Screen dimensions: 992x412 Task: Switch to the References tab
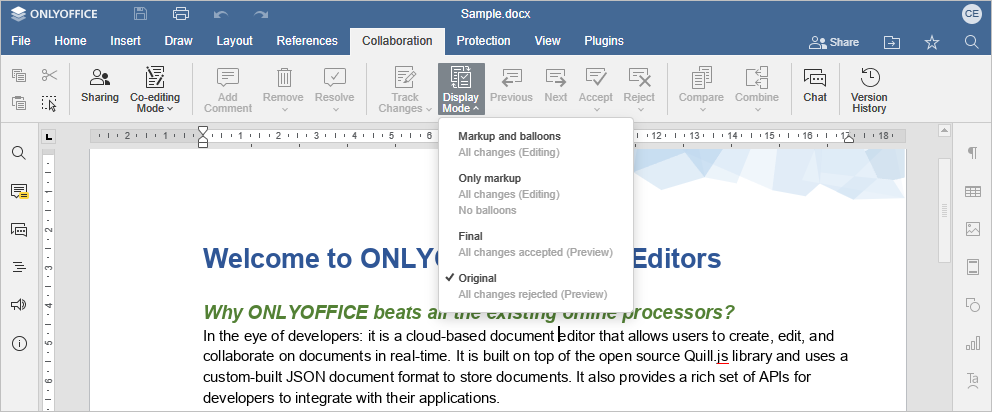pos(307,41)
